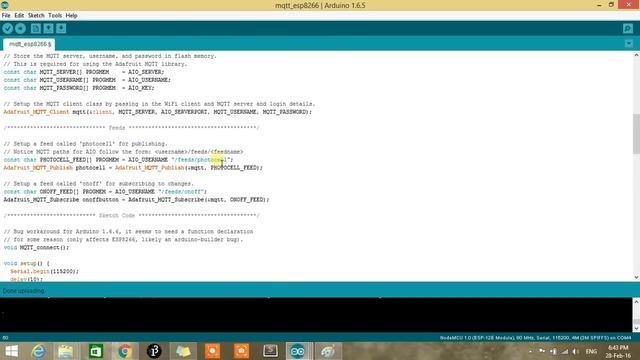Click the 'Feeds' section comment divider

coord(131,128)
